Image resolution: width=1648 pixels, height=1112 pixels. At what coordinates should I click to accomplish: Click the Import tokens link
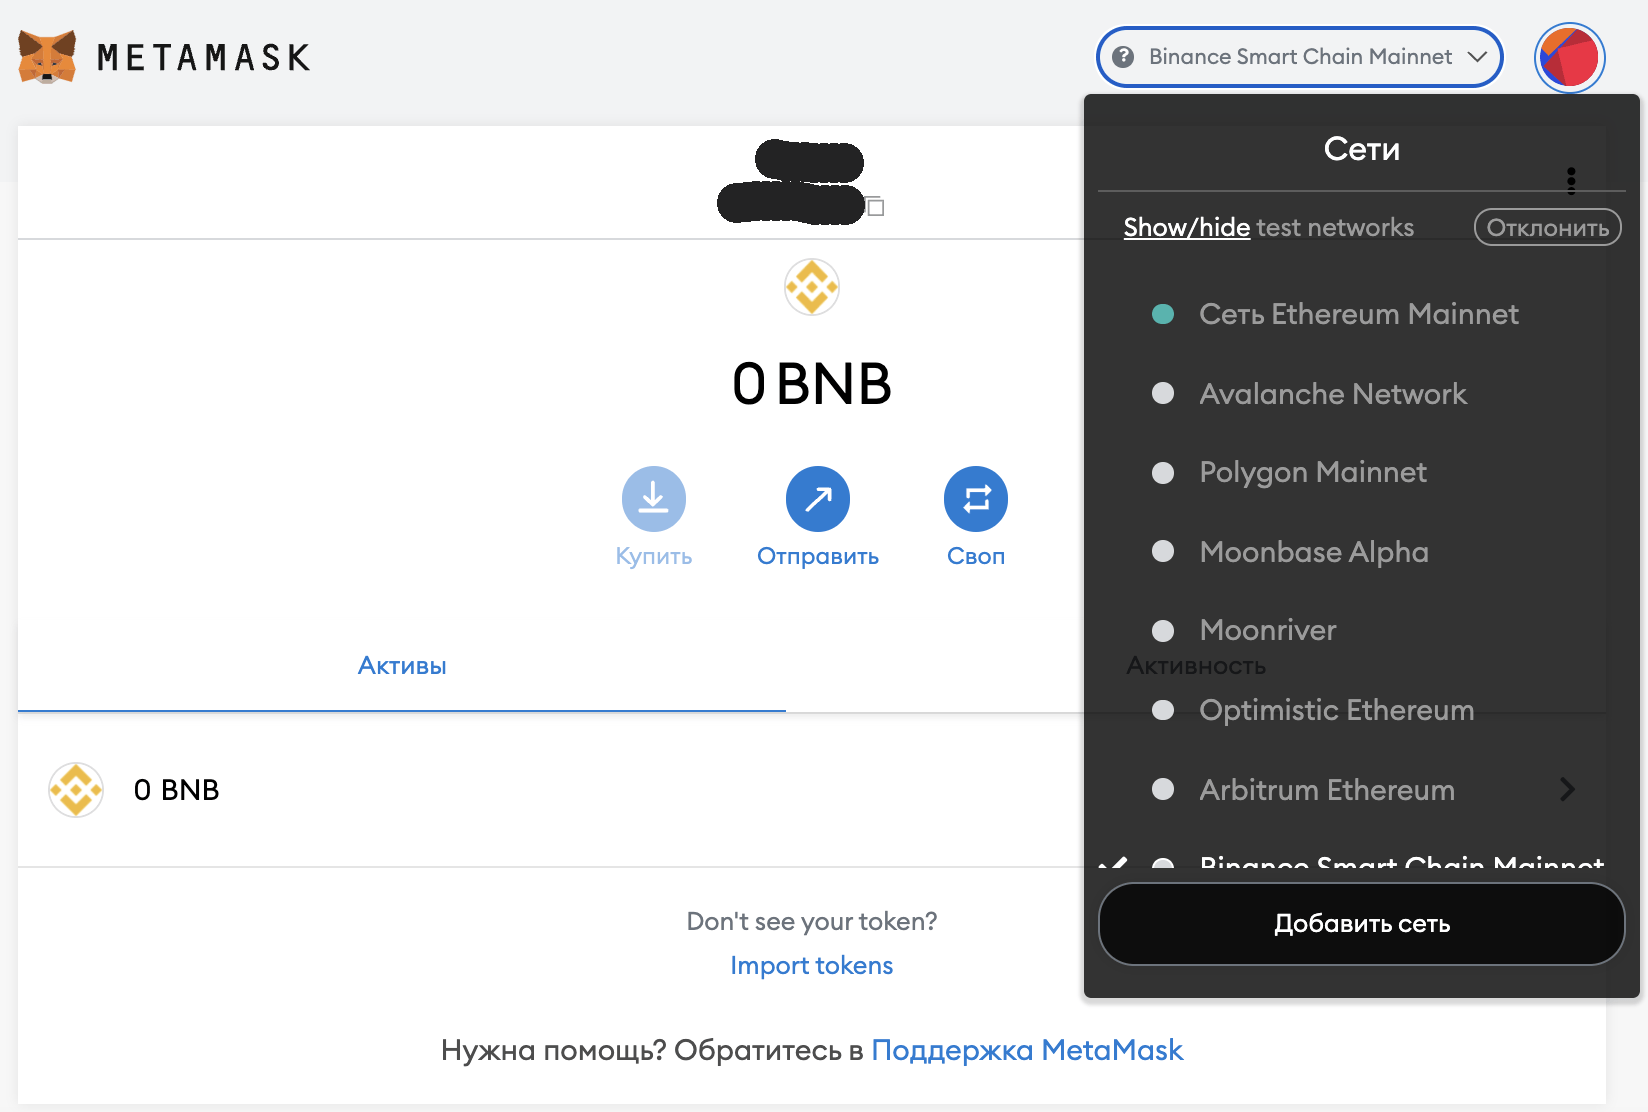811,965
